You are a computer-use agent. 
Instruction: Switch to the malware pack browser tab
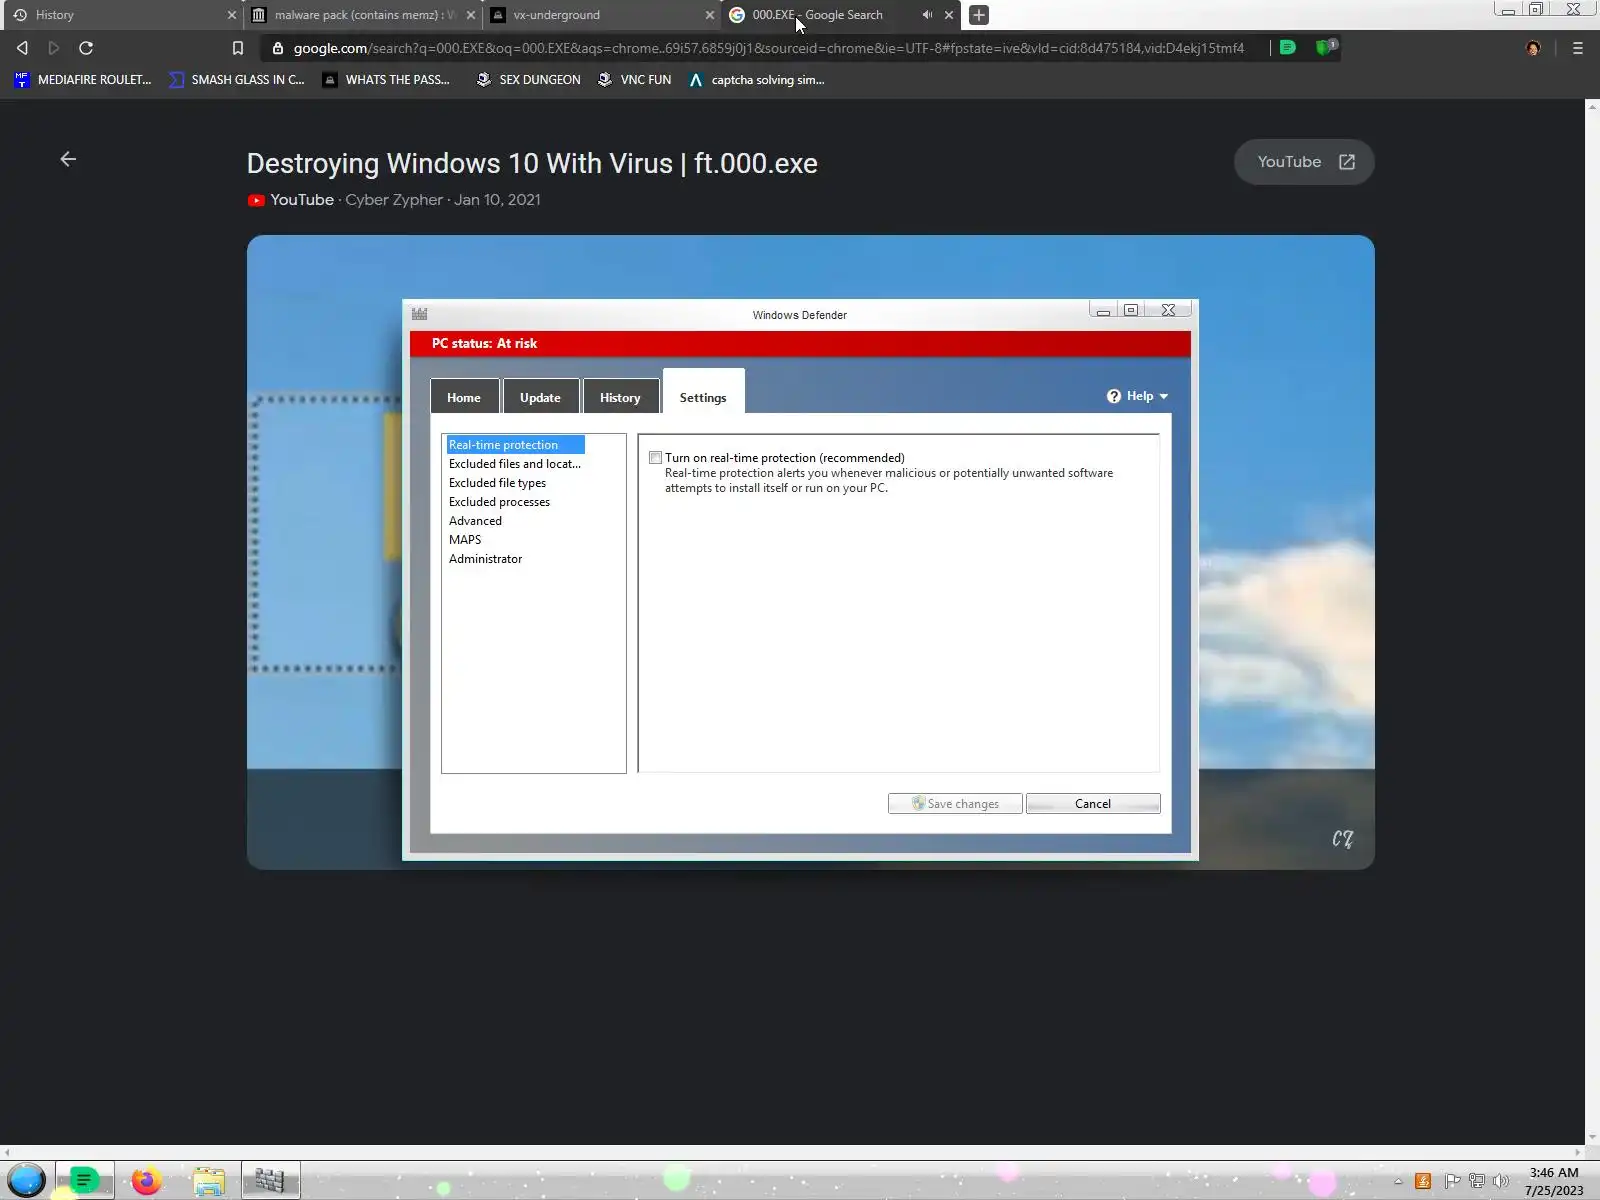[360, 15]
